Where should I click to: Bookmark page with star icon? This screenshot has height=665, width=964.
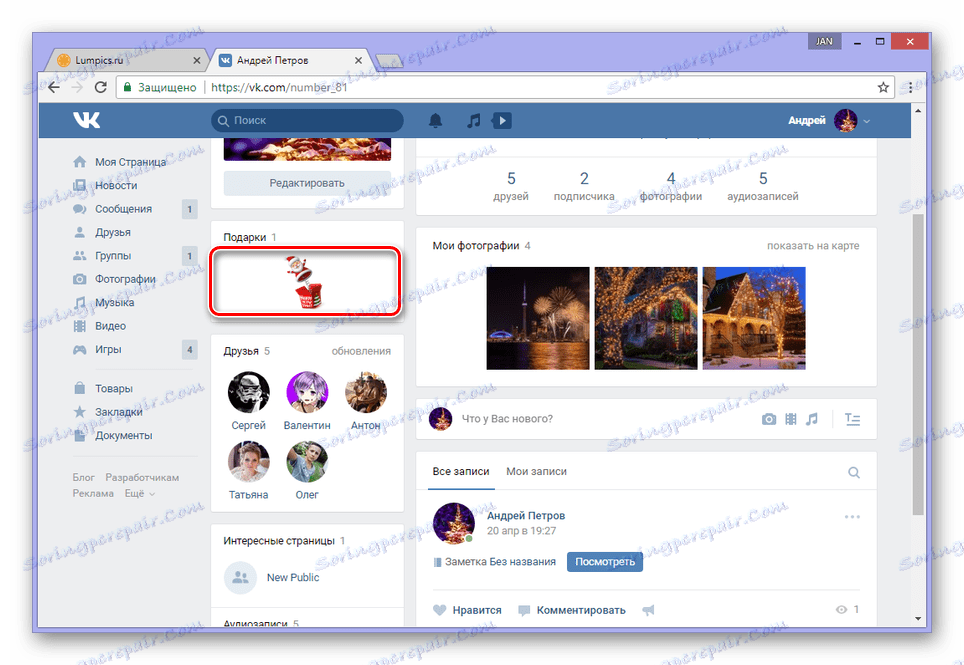pos(883,87)
